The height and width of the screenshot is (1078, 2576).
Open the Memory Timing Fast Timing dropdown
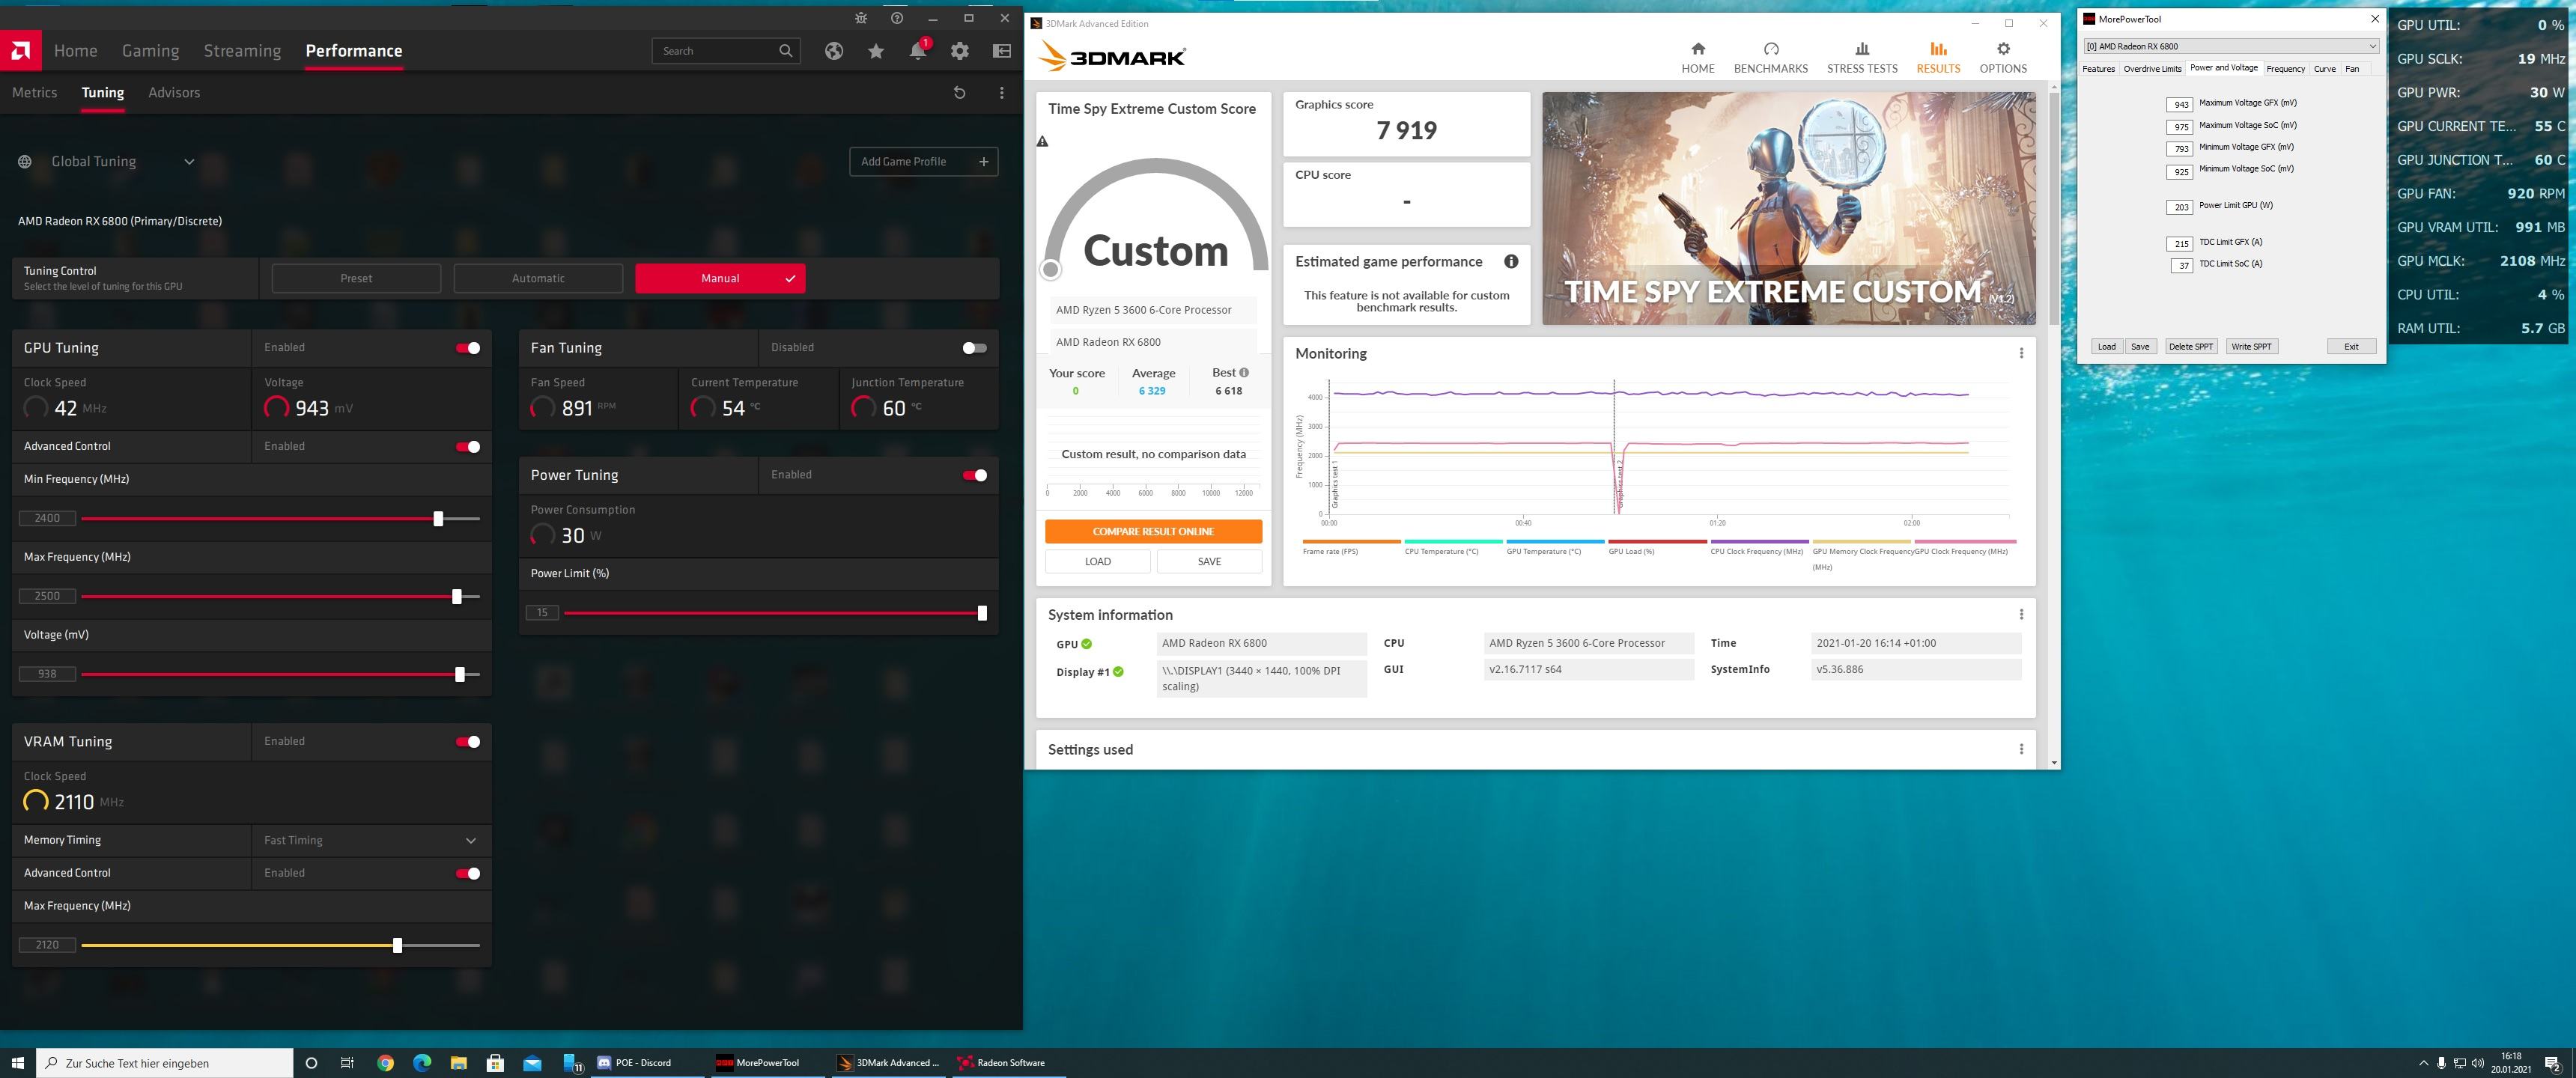click(x=371, y=841)
